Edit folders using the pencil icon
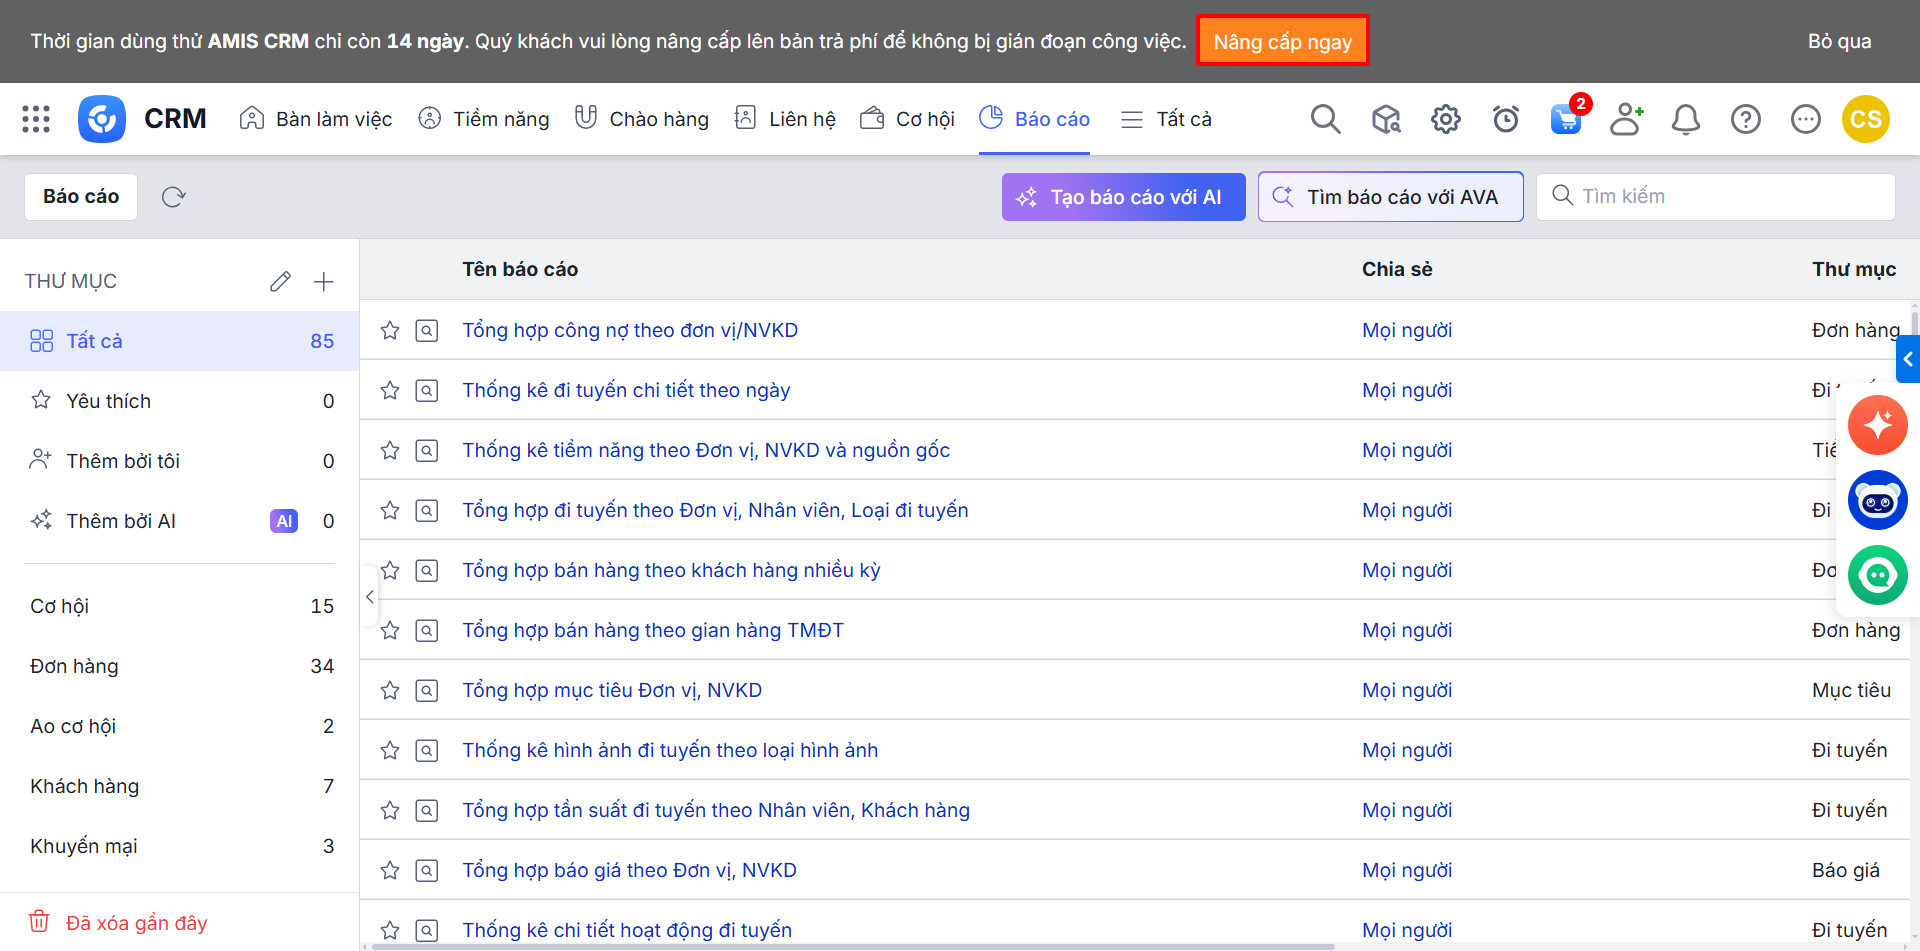Screen dimensions: 1920x951 click(x=280, y=282)
